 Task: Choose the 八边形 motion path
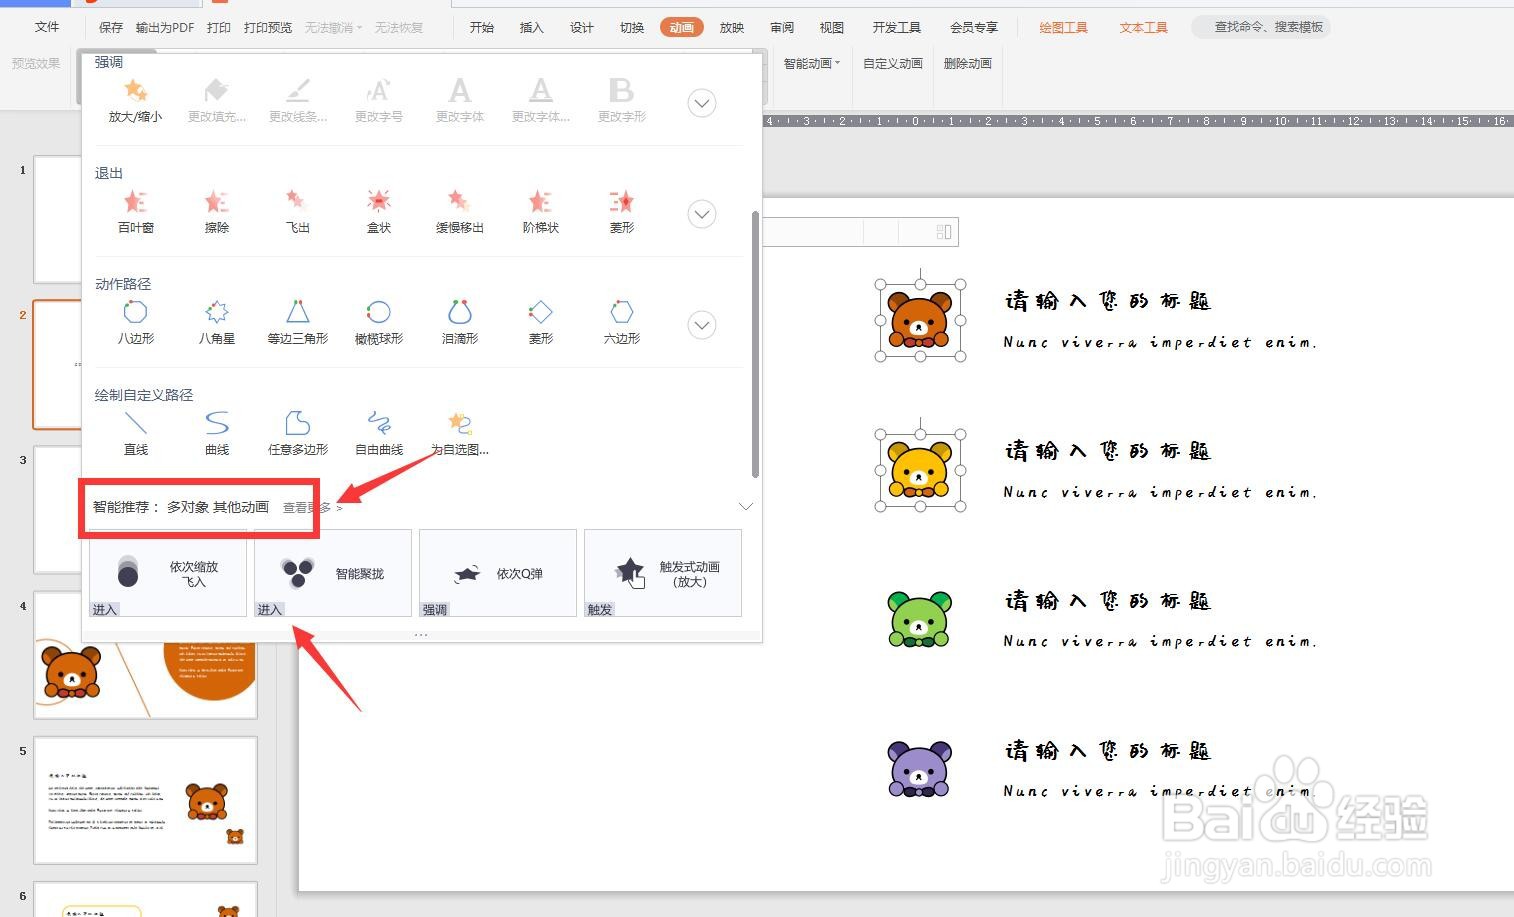pos(136,323)
